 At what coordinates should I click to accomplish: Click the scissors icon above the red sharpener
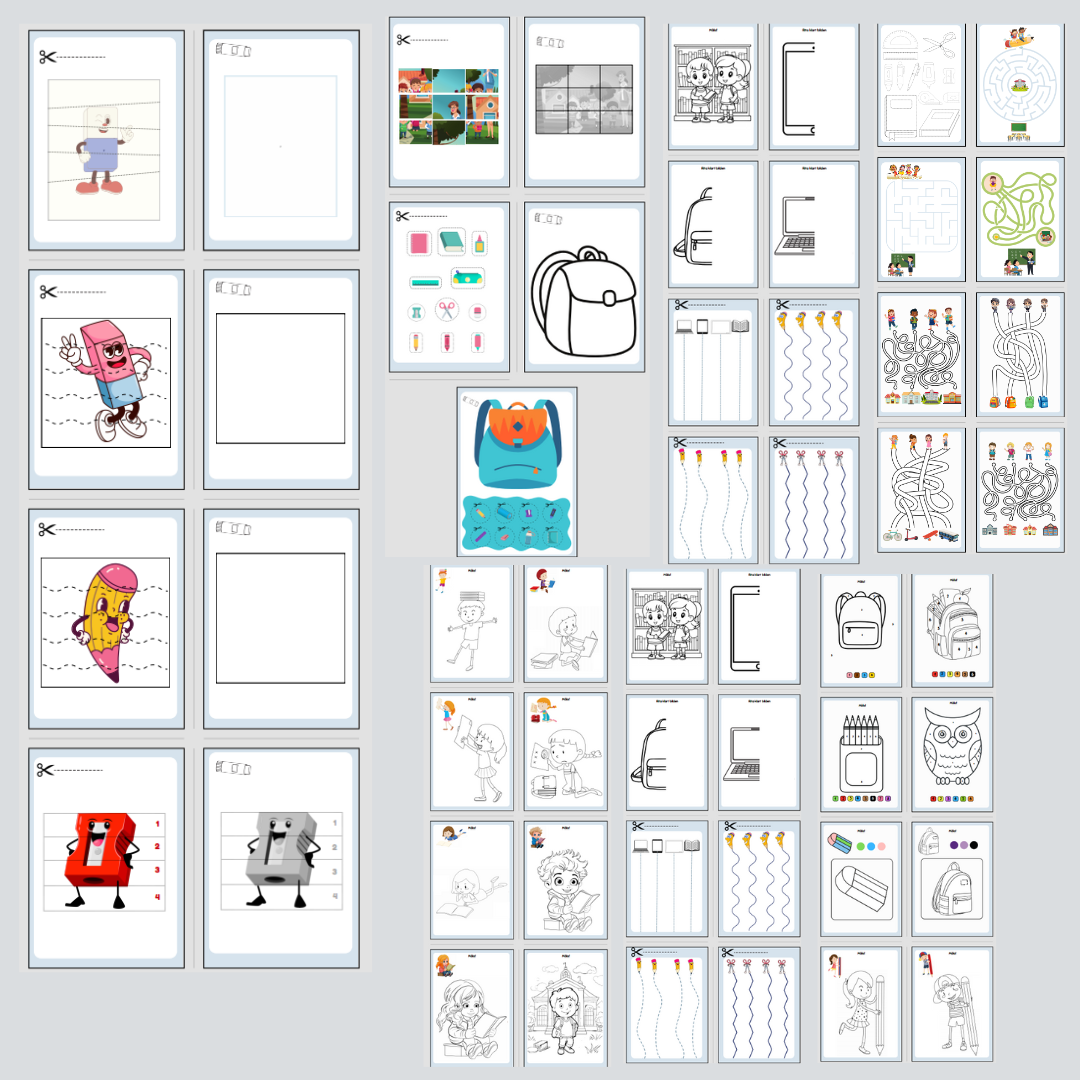click(x=46, y=769)
